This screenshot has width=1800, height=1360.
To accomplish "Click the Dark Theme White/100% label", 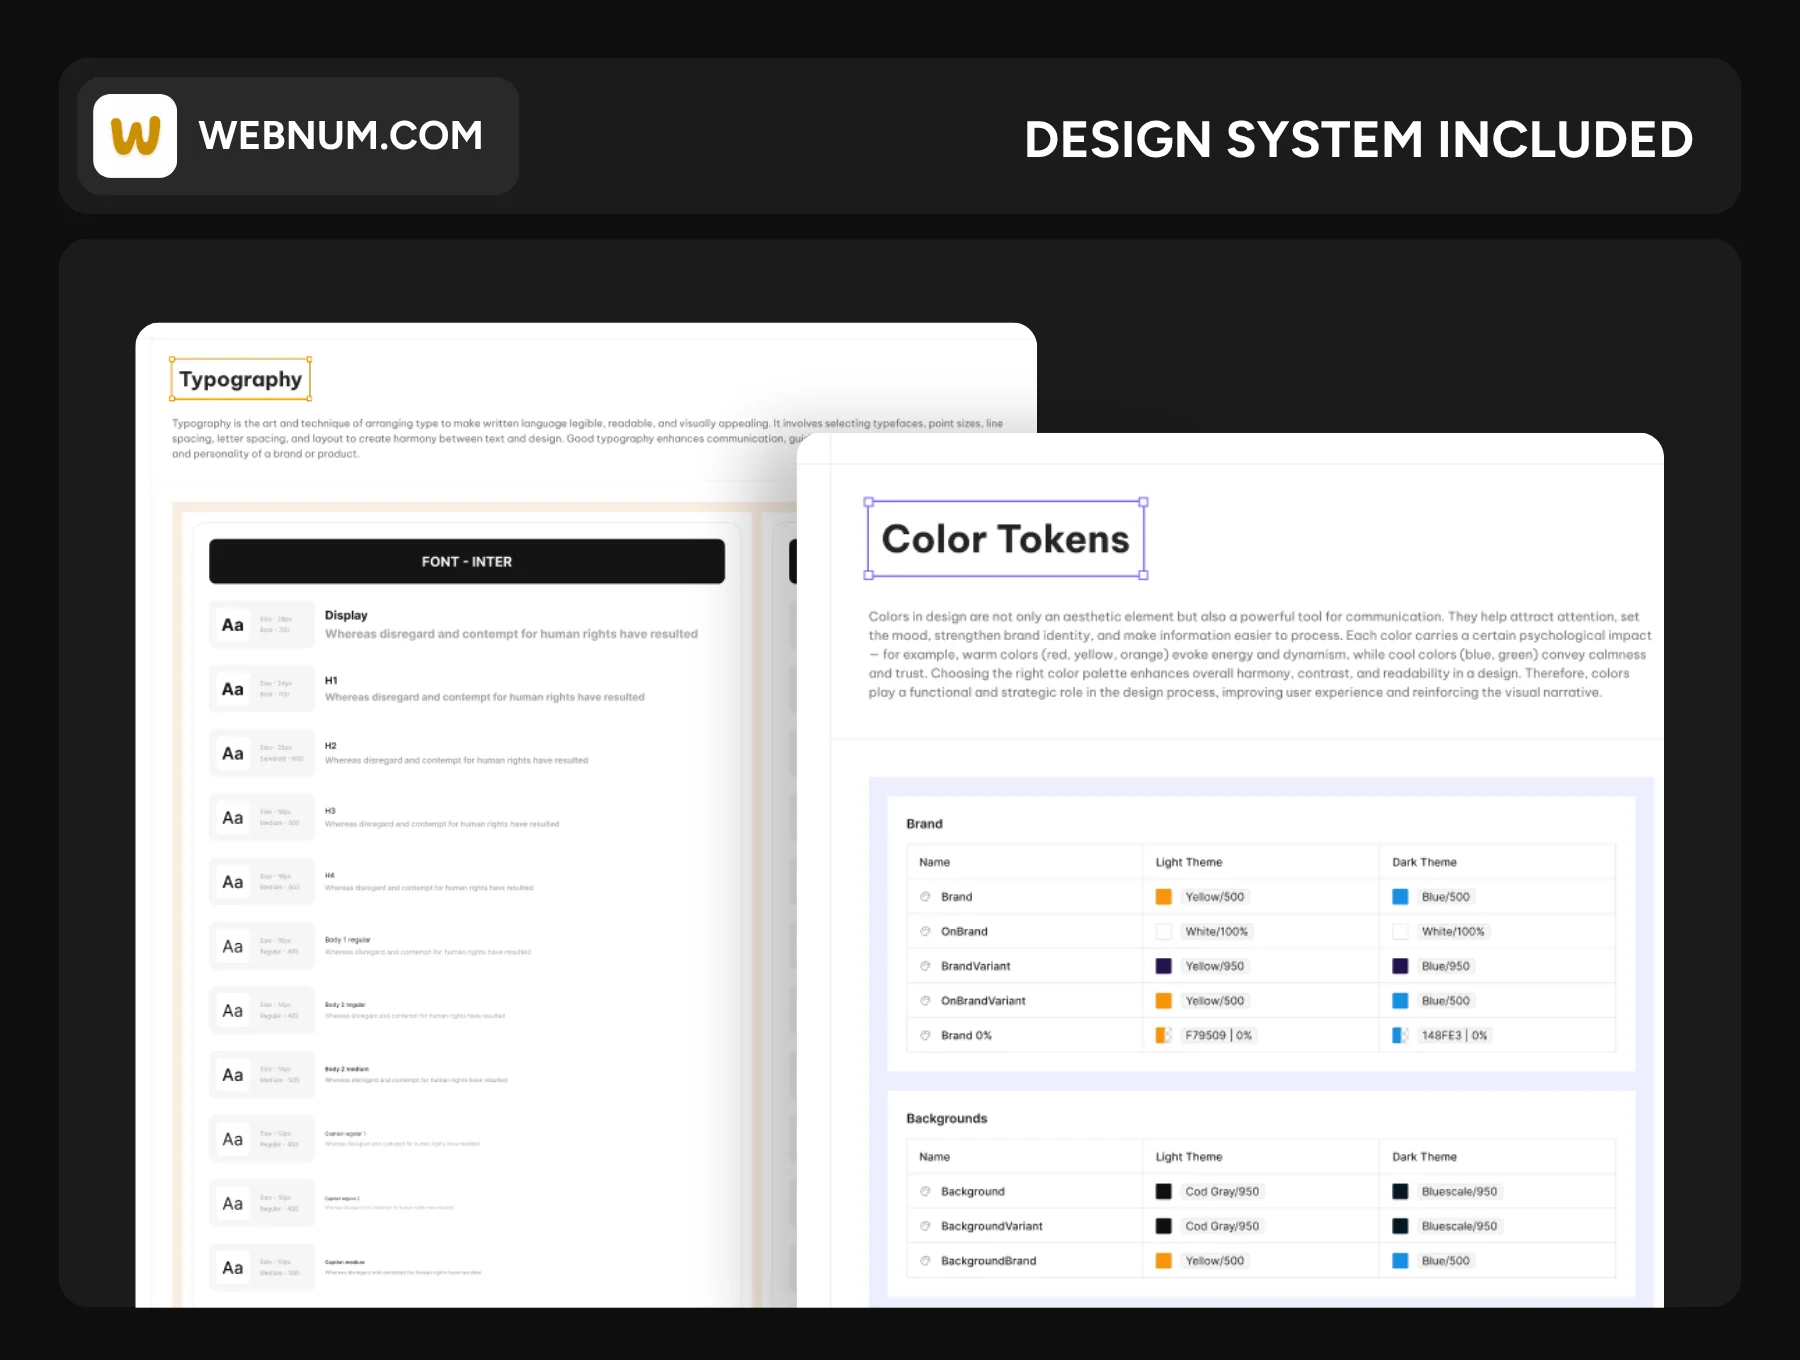I will point(1453,931).
